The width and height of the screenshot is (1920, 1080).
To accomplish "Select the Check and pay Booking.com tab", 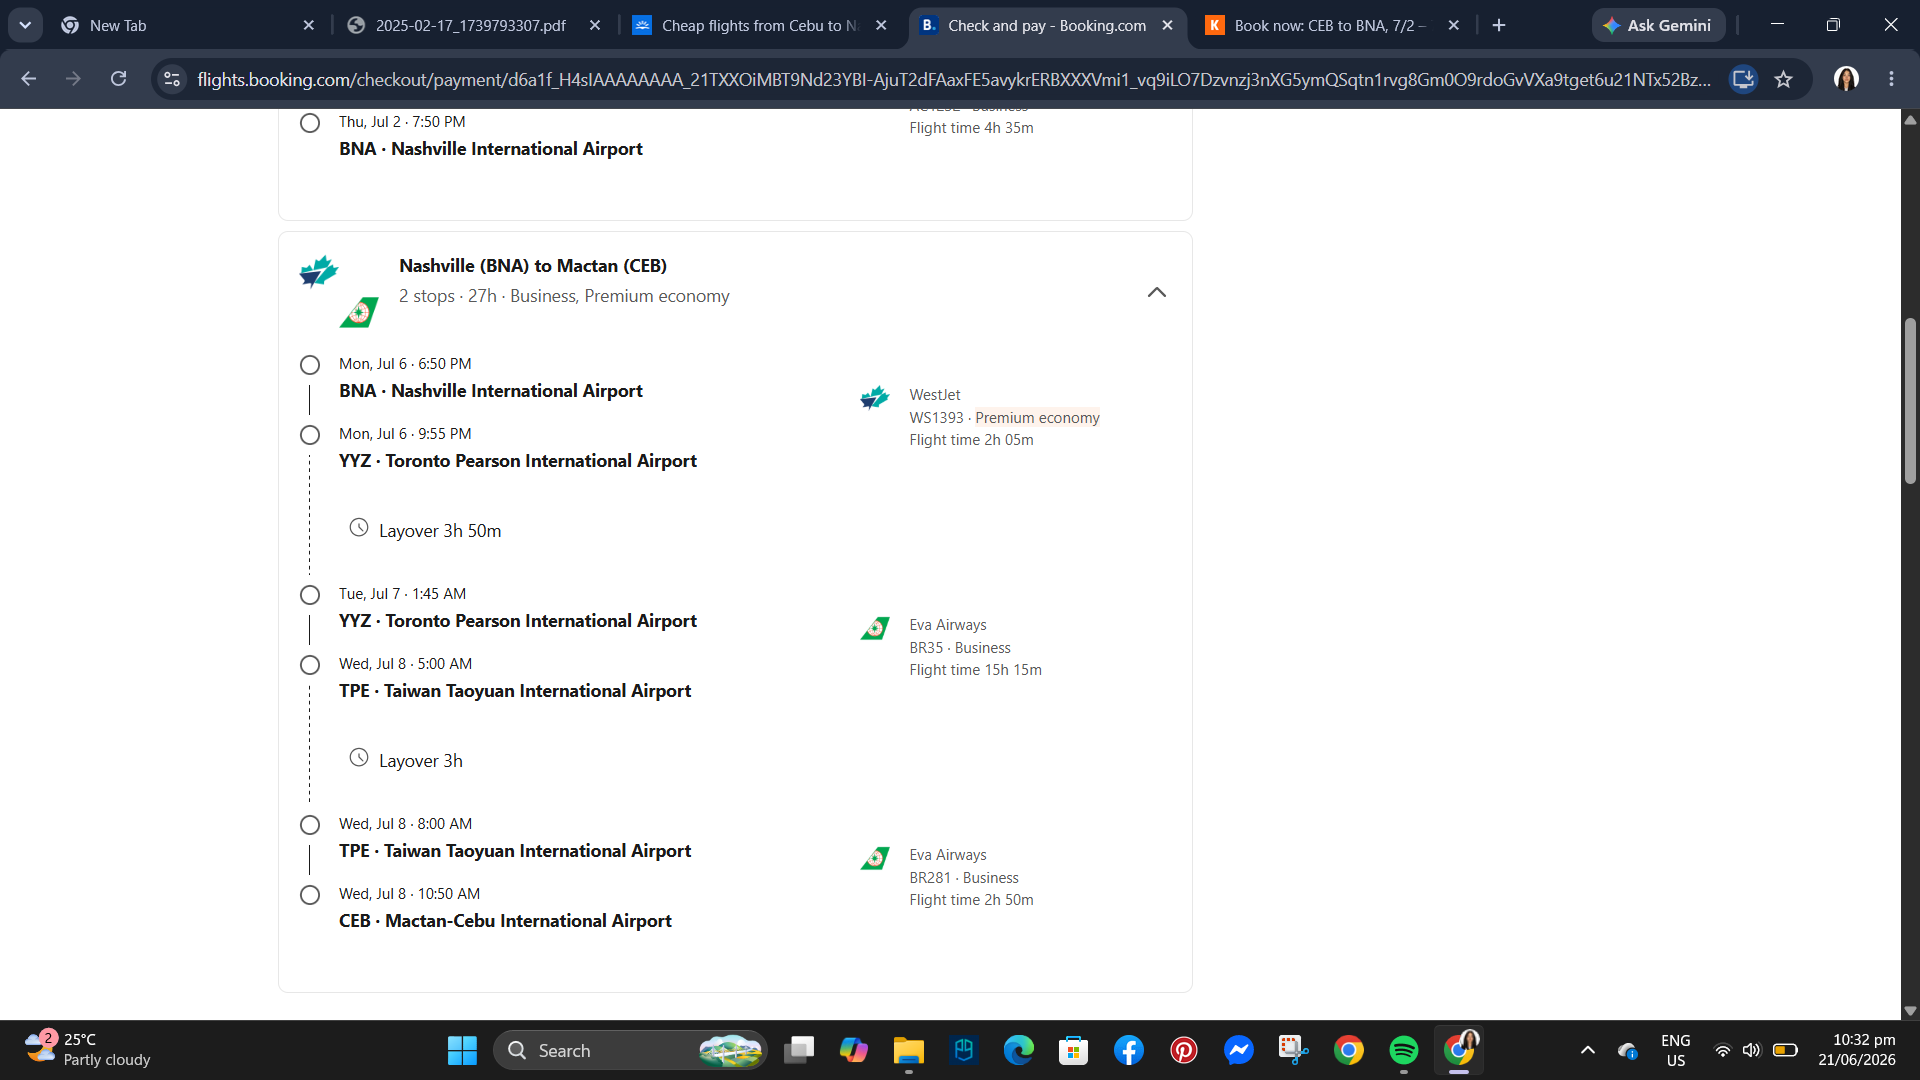I will pos(1047,25).
